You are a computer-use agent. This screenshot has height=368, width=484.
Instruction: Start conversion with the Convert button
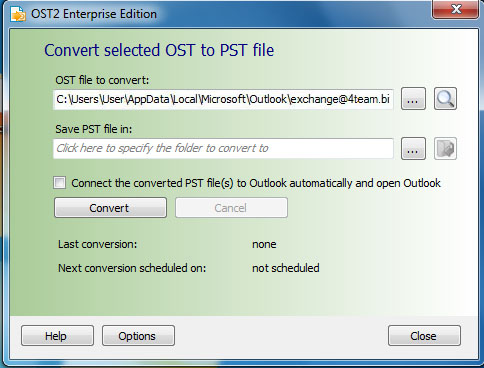[110, 208]
